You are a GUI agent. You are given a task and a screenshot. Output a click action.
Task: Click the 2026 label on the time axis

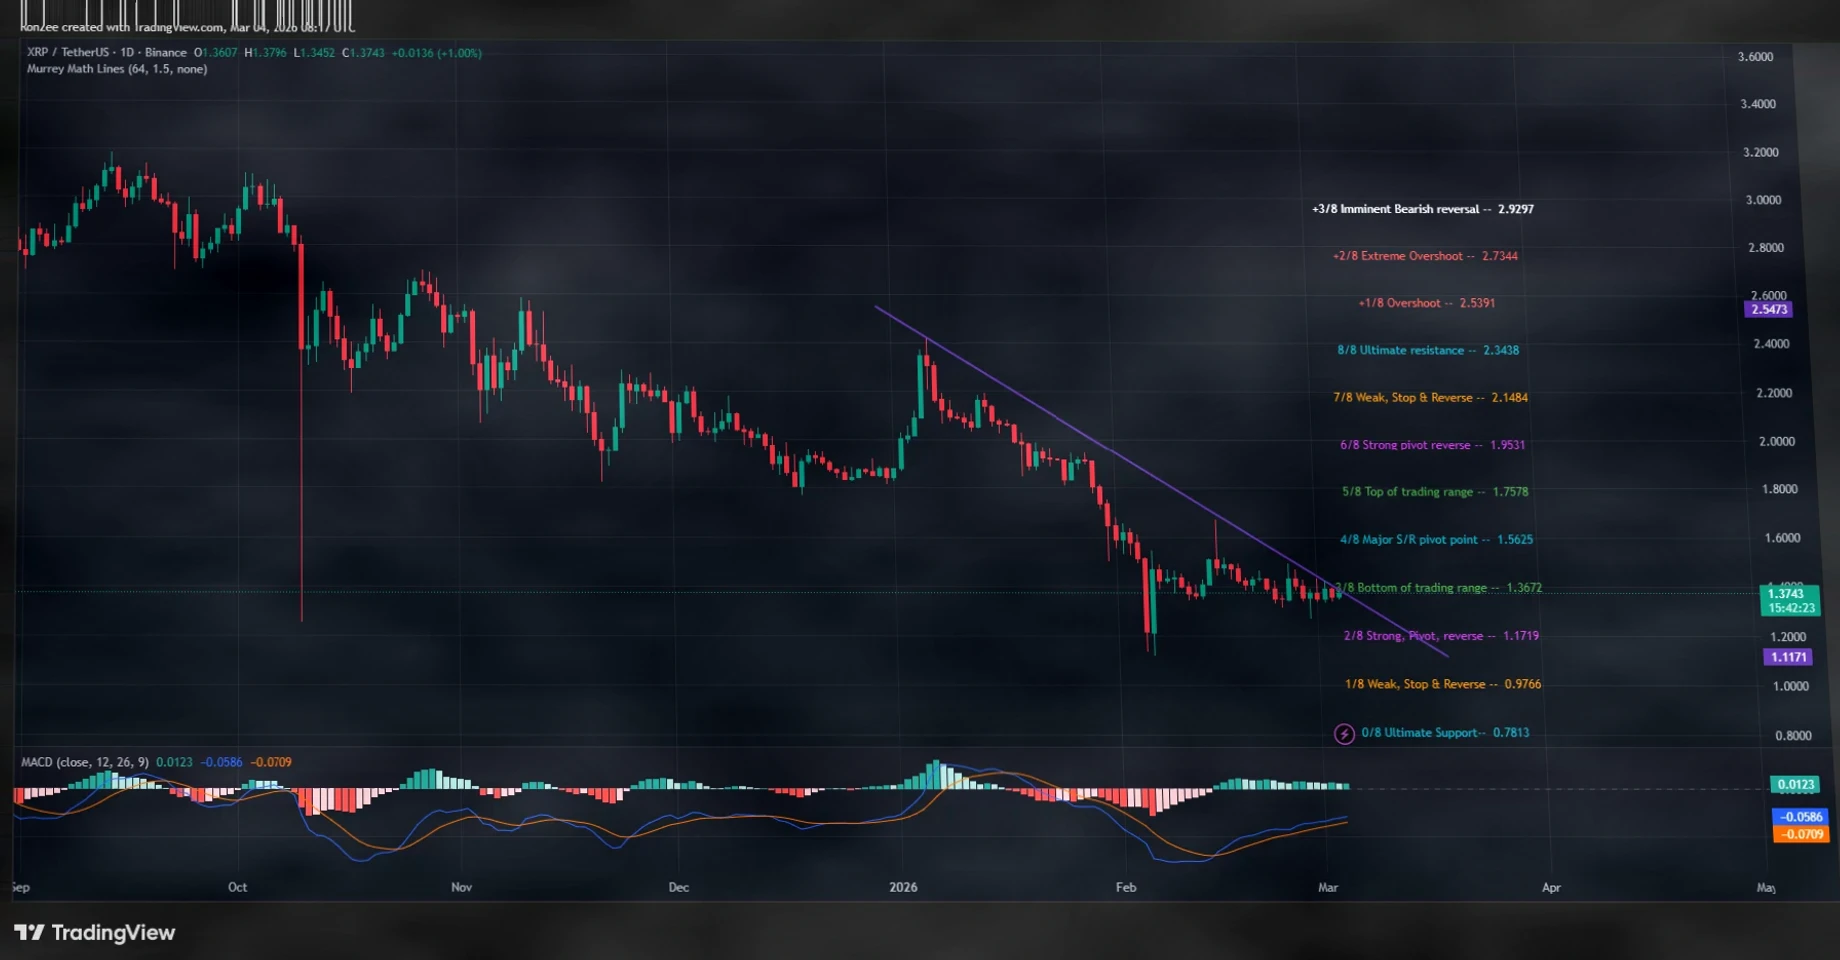(x=903, y=887)
